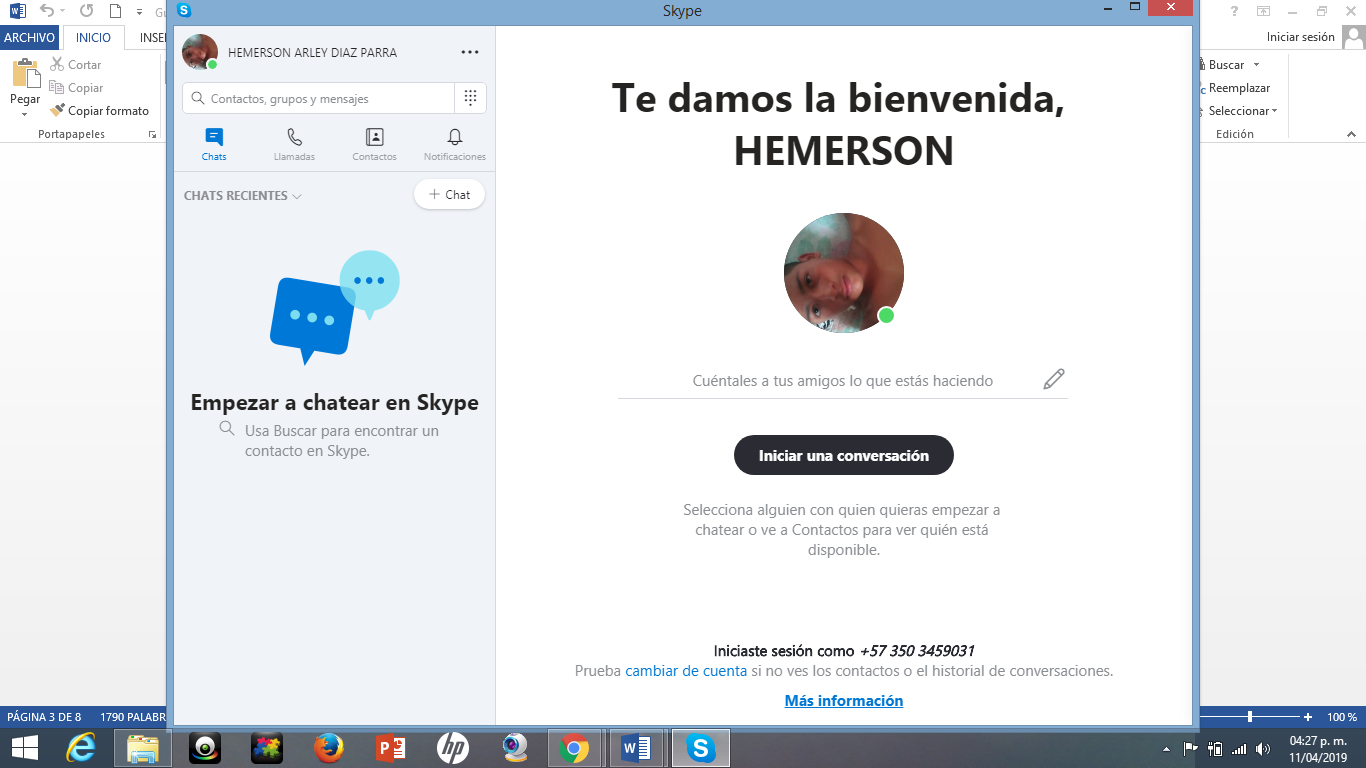The width and height of the screenshot is (1366, 768).
Task: Open the webcam app from the taskbar
Action: (x=515, y=748)
